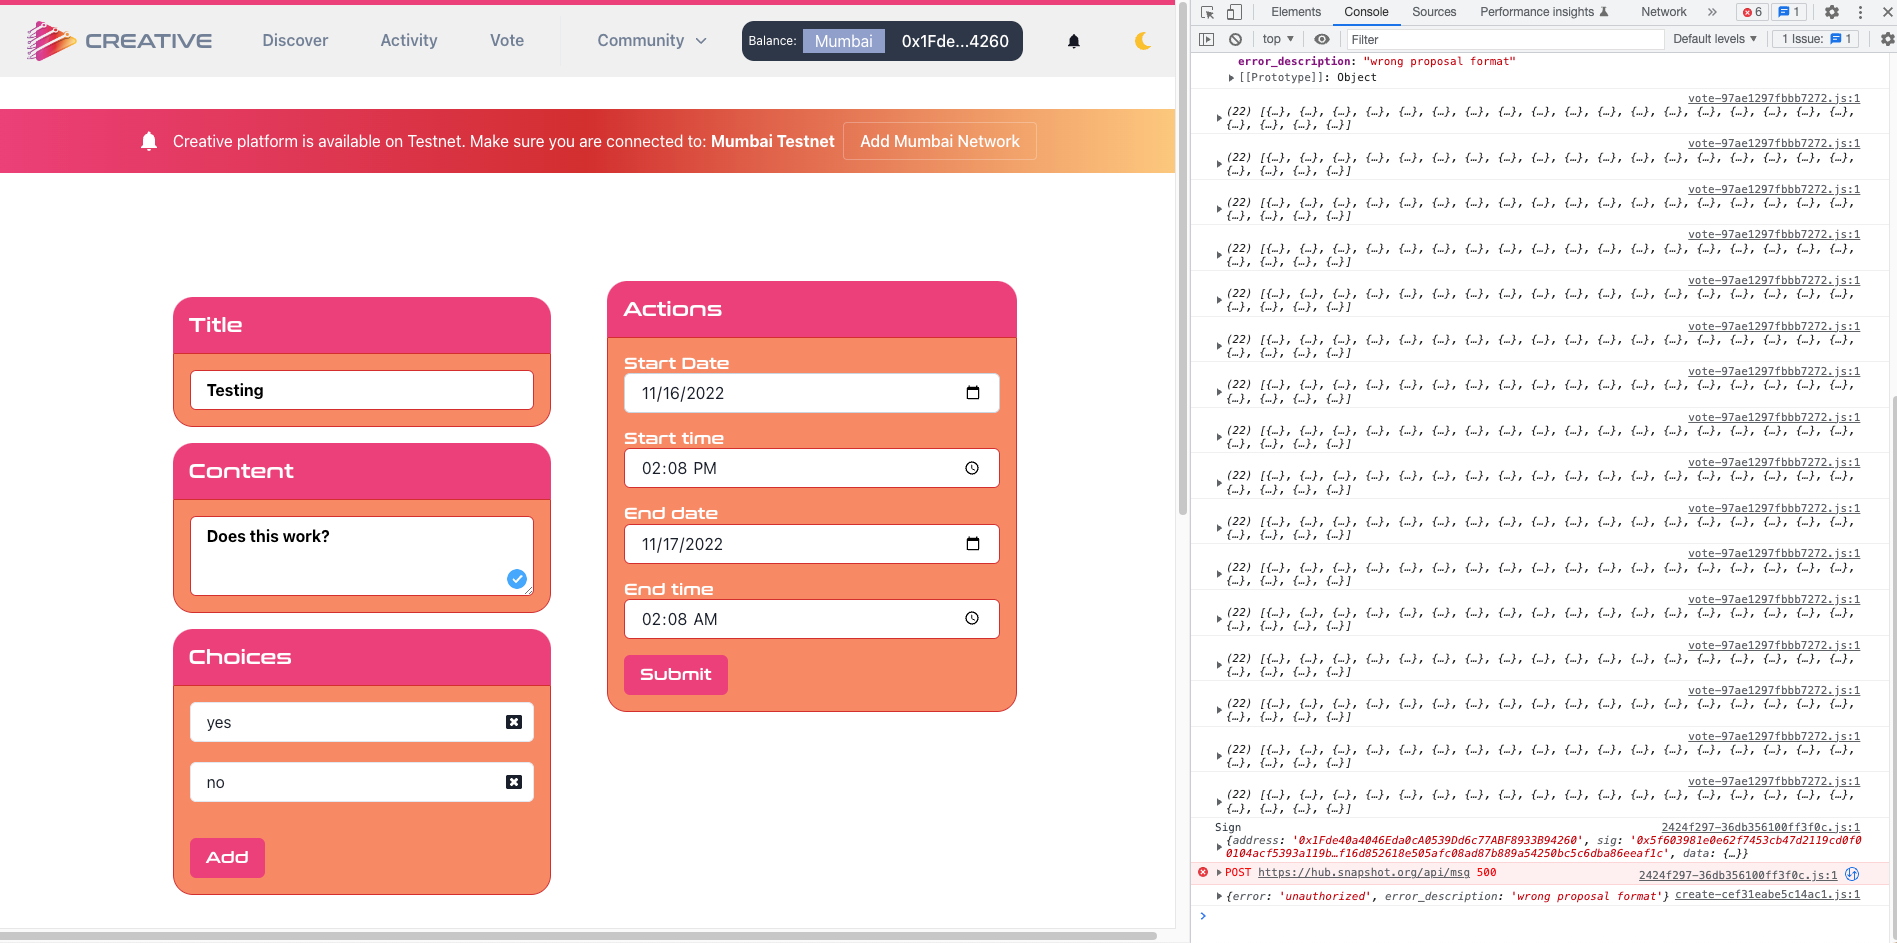Toggle the DevTools device toolbar
Viewport: 1897px width, 943px height.
[1235, 12]
